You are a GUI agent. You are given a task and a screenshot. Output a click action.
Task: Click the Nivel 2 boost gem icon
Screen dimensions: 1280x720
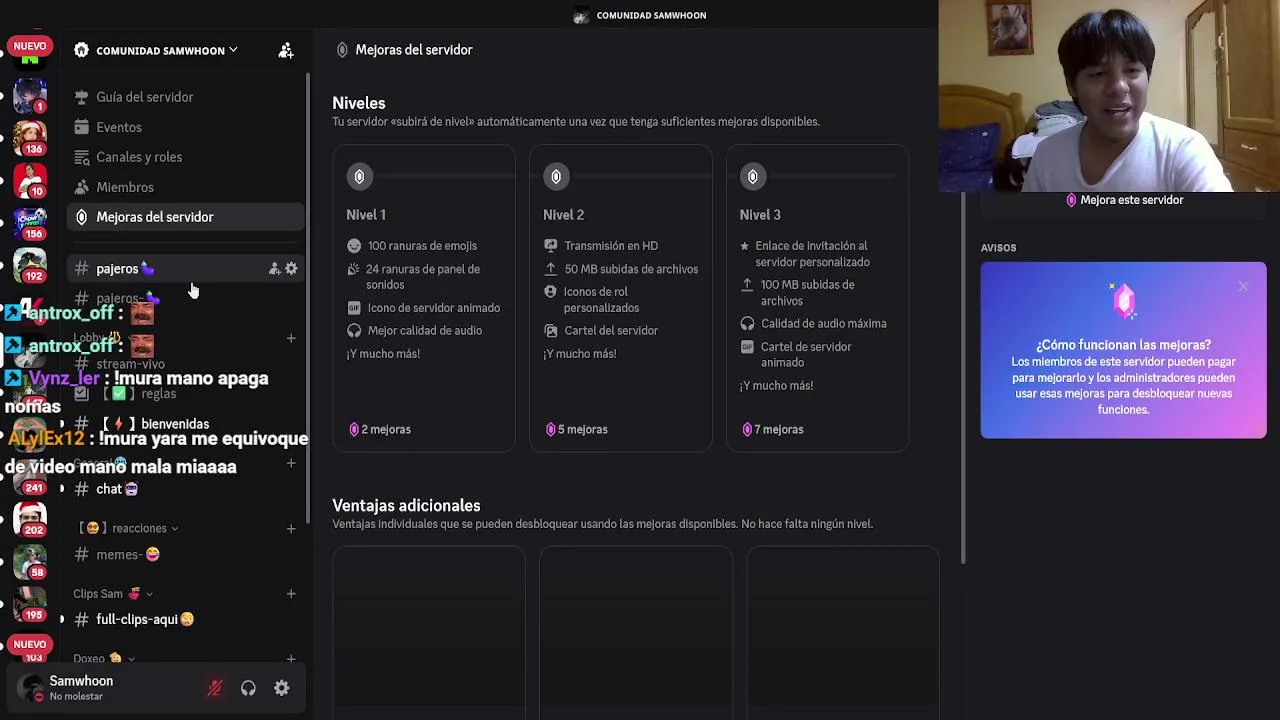[x=556, y=177]
